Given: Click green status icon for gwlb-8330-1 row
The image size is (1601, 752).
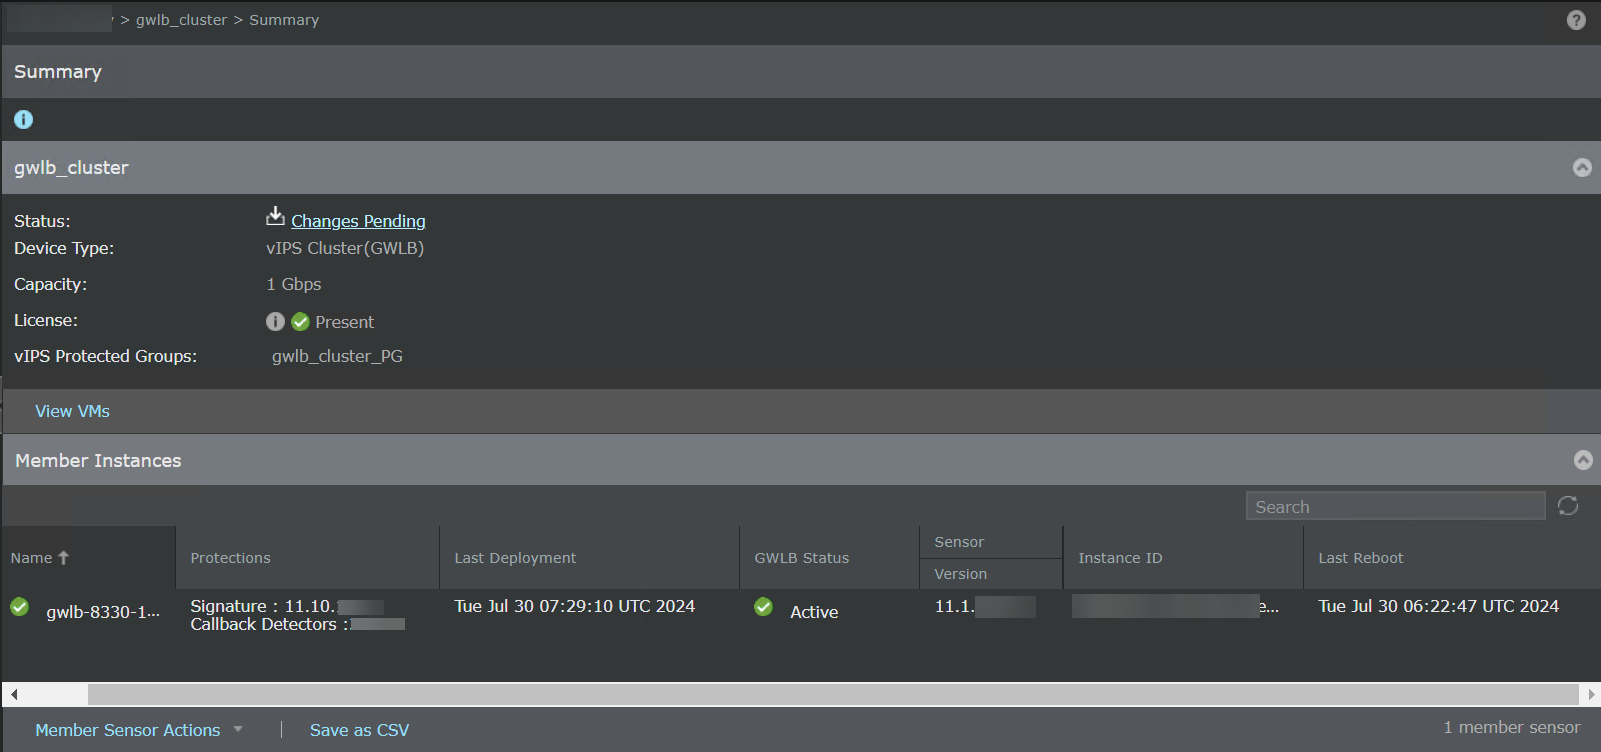Looking at the screenshot, I should click(20, 607).
